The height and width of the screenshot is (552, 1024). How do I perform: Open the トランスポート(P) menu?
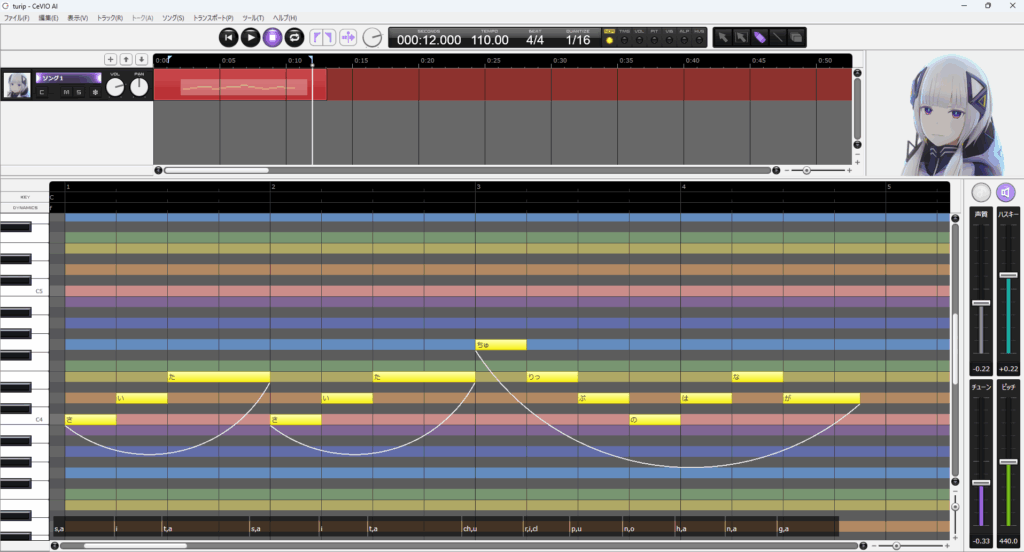coord(213,18)
